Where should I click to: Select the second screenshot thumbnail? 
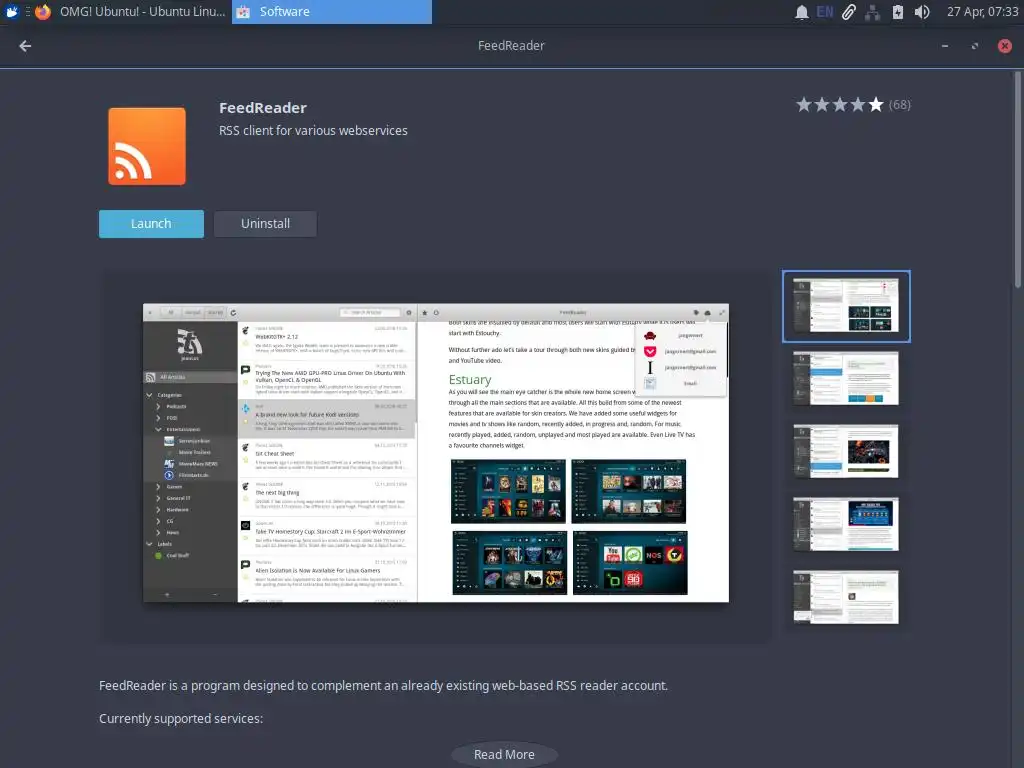pos(846,379)
